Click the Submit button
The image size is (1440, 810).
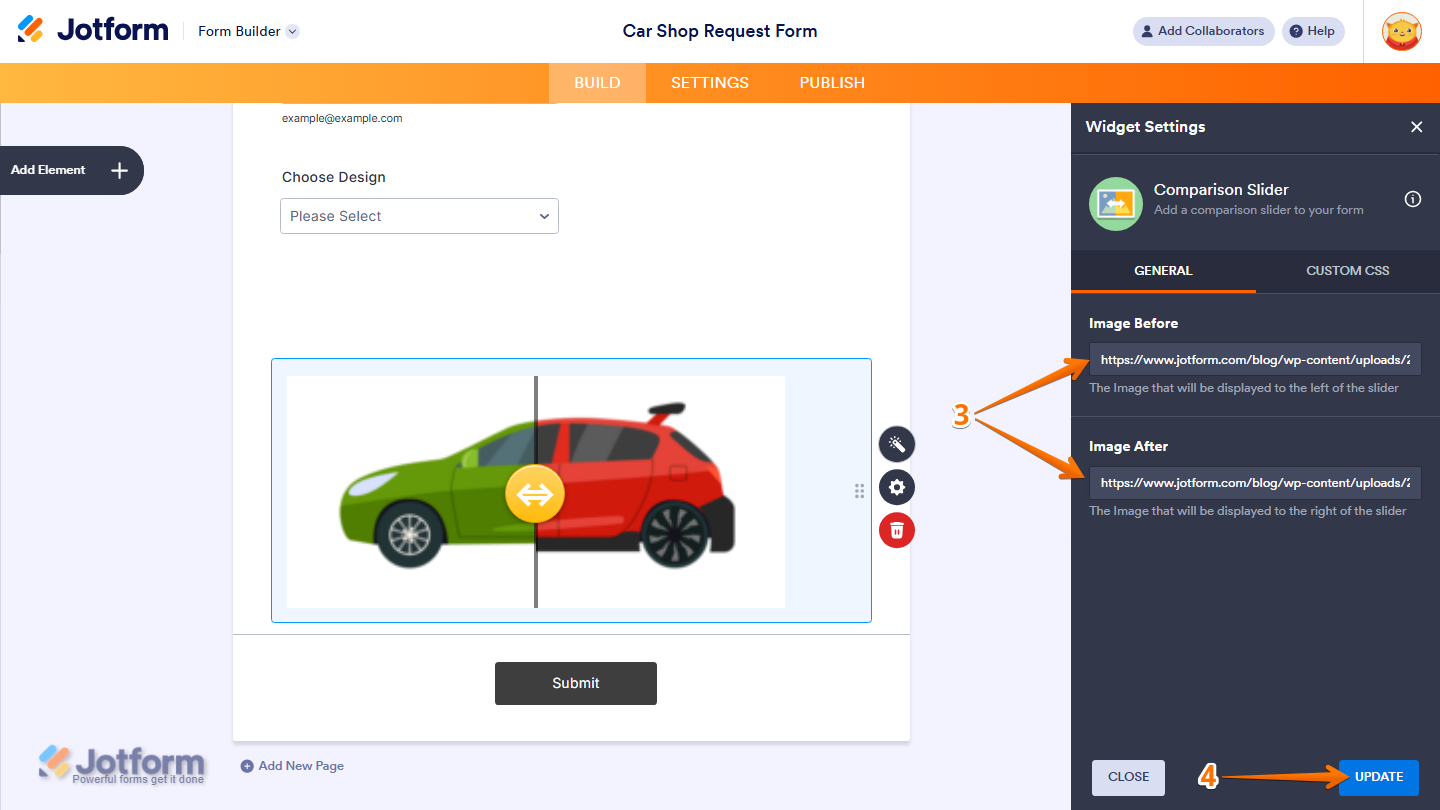pyautogui.click(x=576, y=683)
